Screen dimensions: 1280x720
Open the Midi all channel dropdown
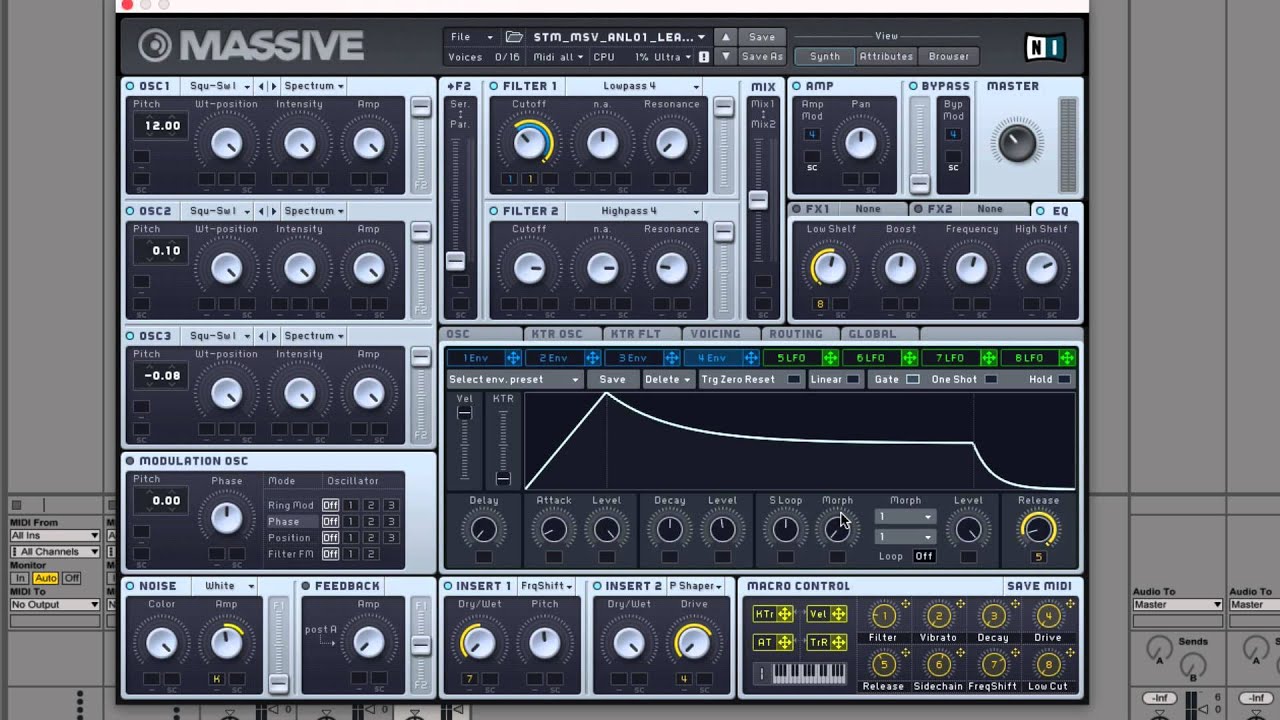point(559,57)
